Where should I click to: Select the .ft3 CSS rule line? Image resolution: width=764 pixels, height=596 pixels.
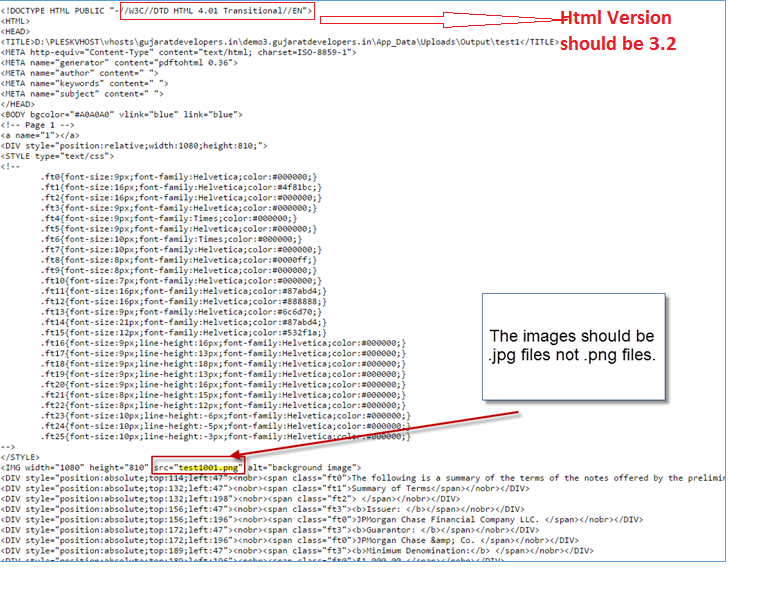click(179, 208)
